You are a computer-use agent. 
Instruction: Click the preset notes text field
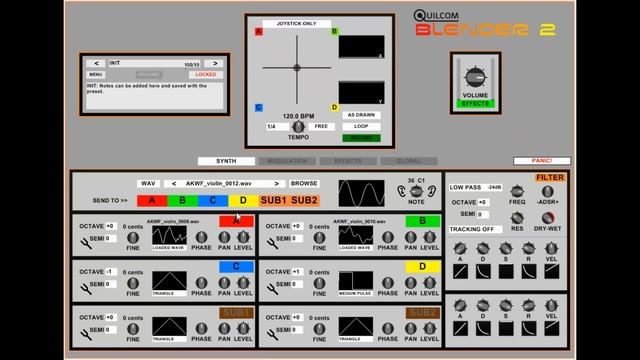pyautogui.click(x=154, y=96)
